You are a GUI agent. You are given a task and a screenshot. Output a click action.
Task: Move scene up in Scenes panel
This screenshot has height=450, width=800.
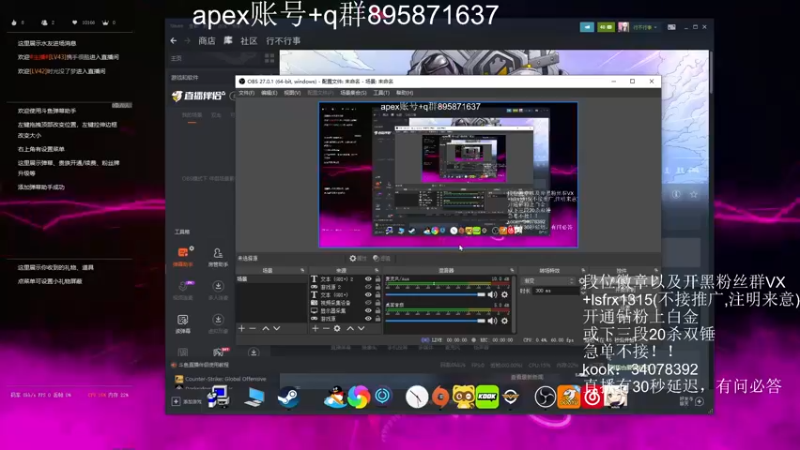(x=266, y=329)
